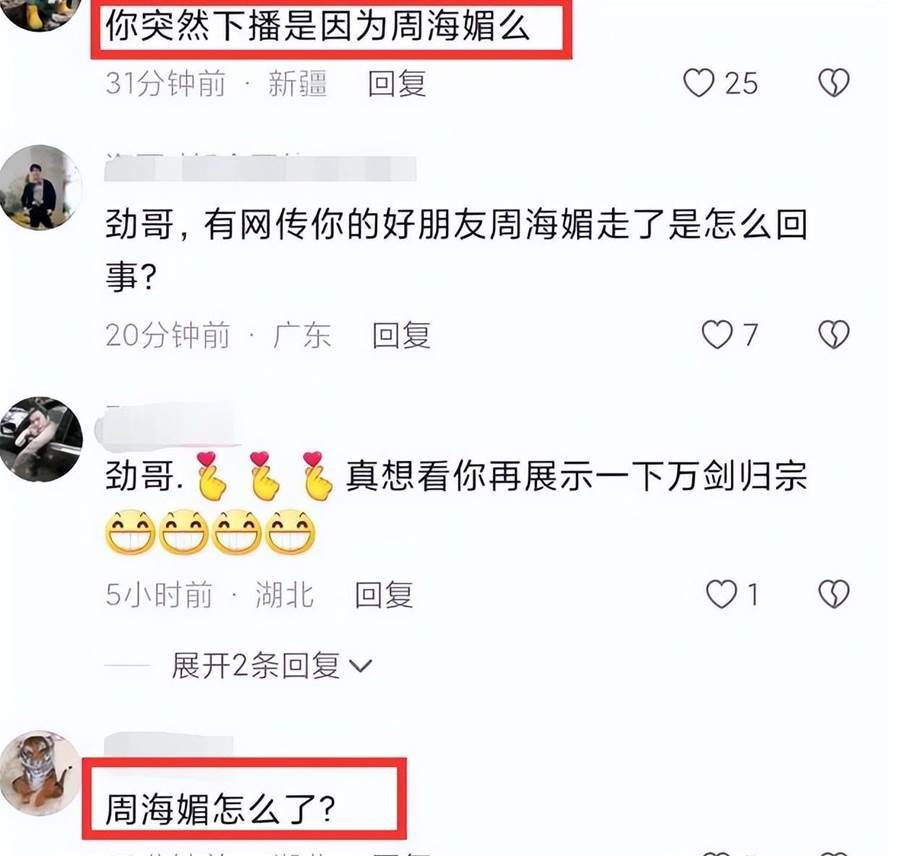The width and height of the screenshot is (900, 856).
Task: Open the top commenter's avatar
Action: [x=41, y=14]
